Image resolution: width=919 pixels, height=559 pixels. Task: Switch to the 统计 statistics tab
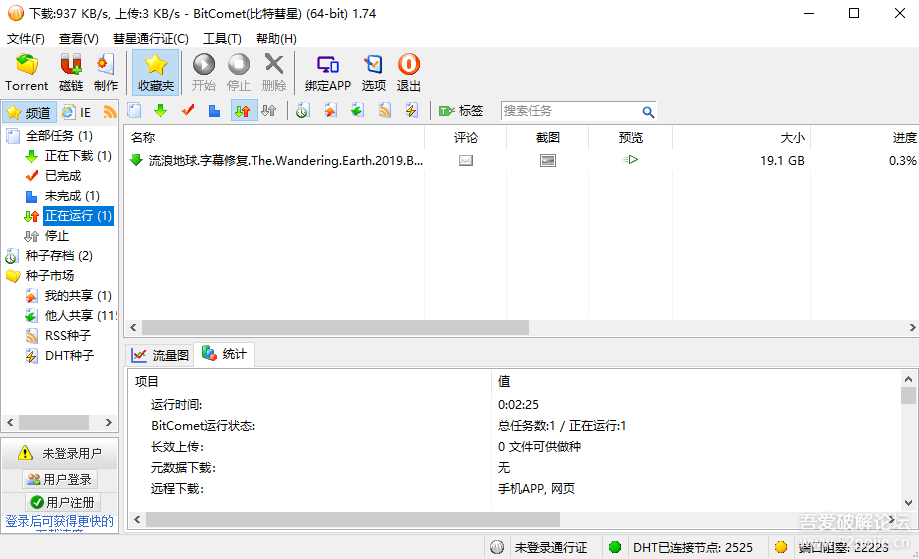(224, 354)
